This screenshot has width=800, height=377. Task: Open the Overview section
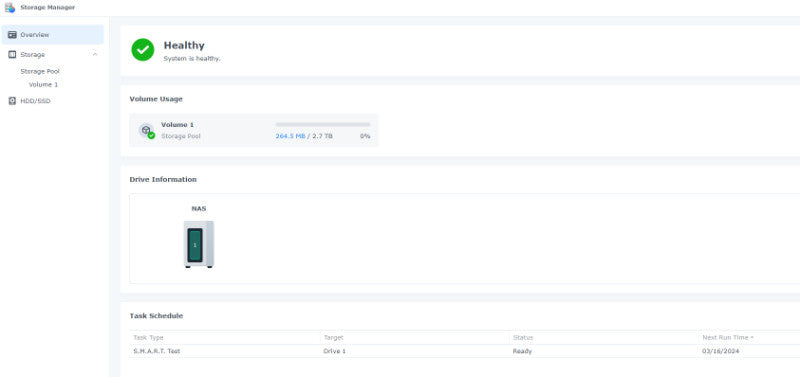click(x=53, y=35)
